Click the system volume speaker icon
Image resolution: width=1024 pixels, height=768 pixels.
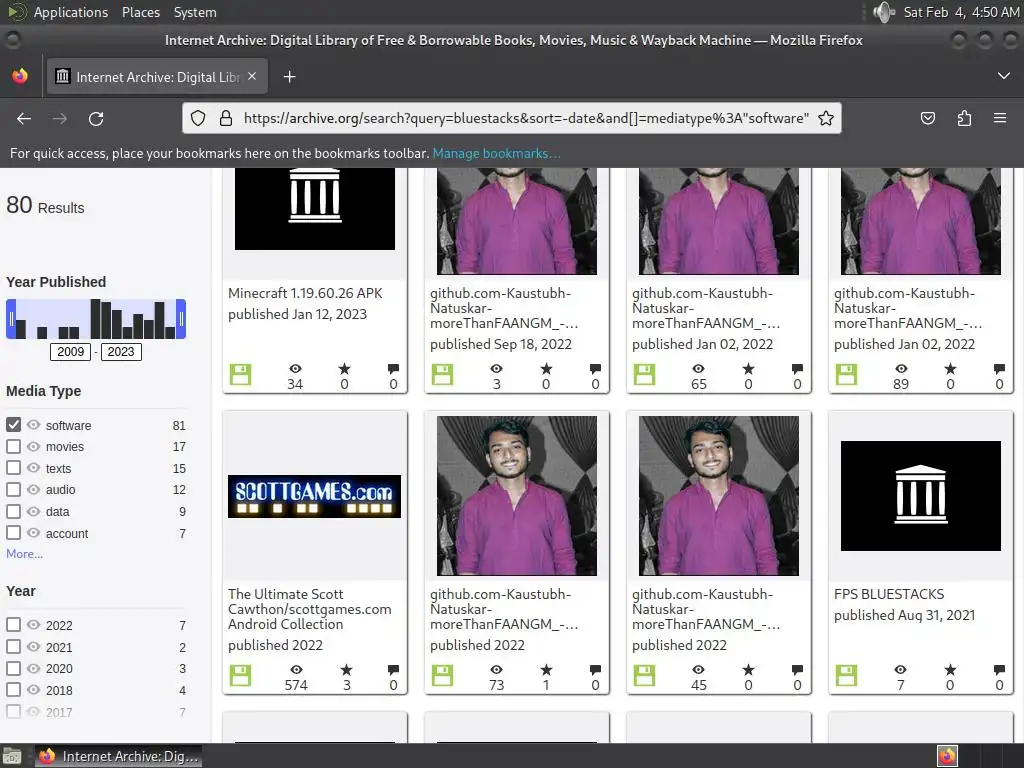point(884,12)
